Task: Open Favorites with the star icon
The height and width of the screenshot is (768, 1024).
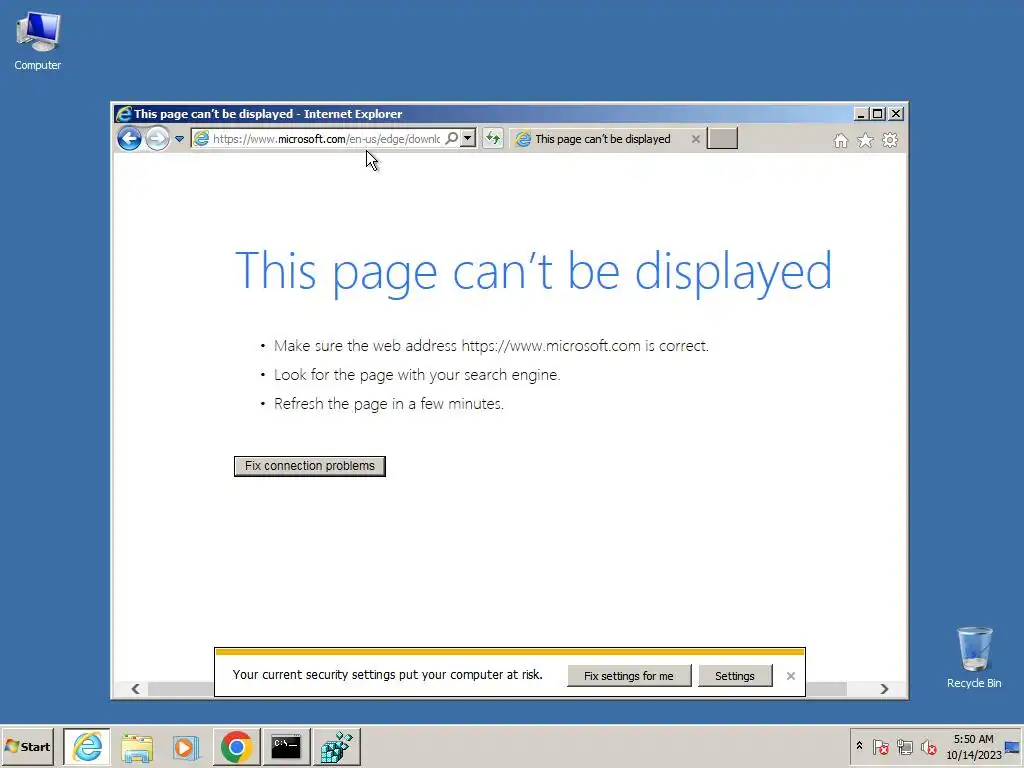Action: 865,140
